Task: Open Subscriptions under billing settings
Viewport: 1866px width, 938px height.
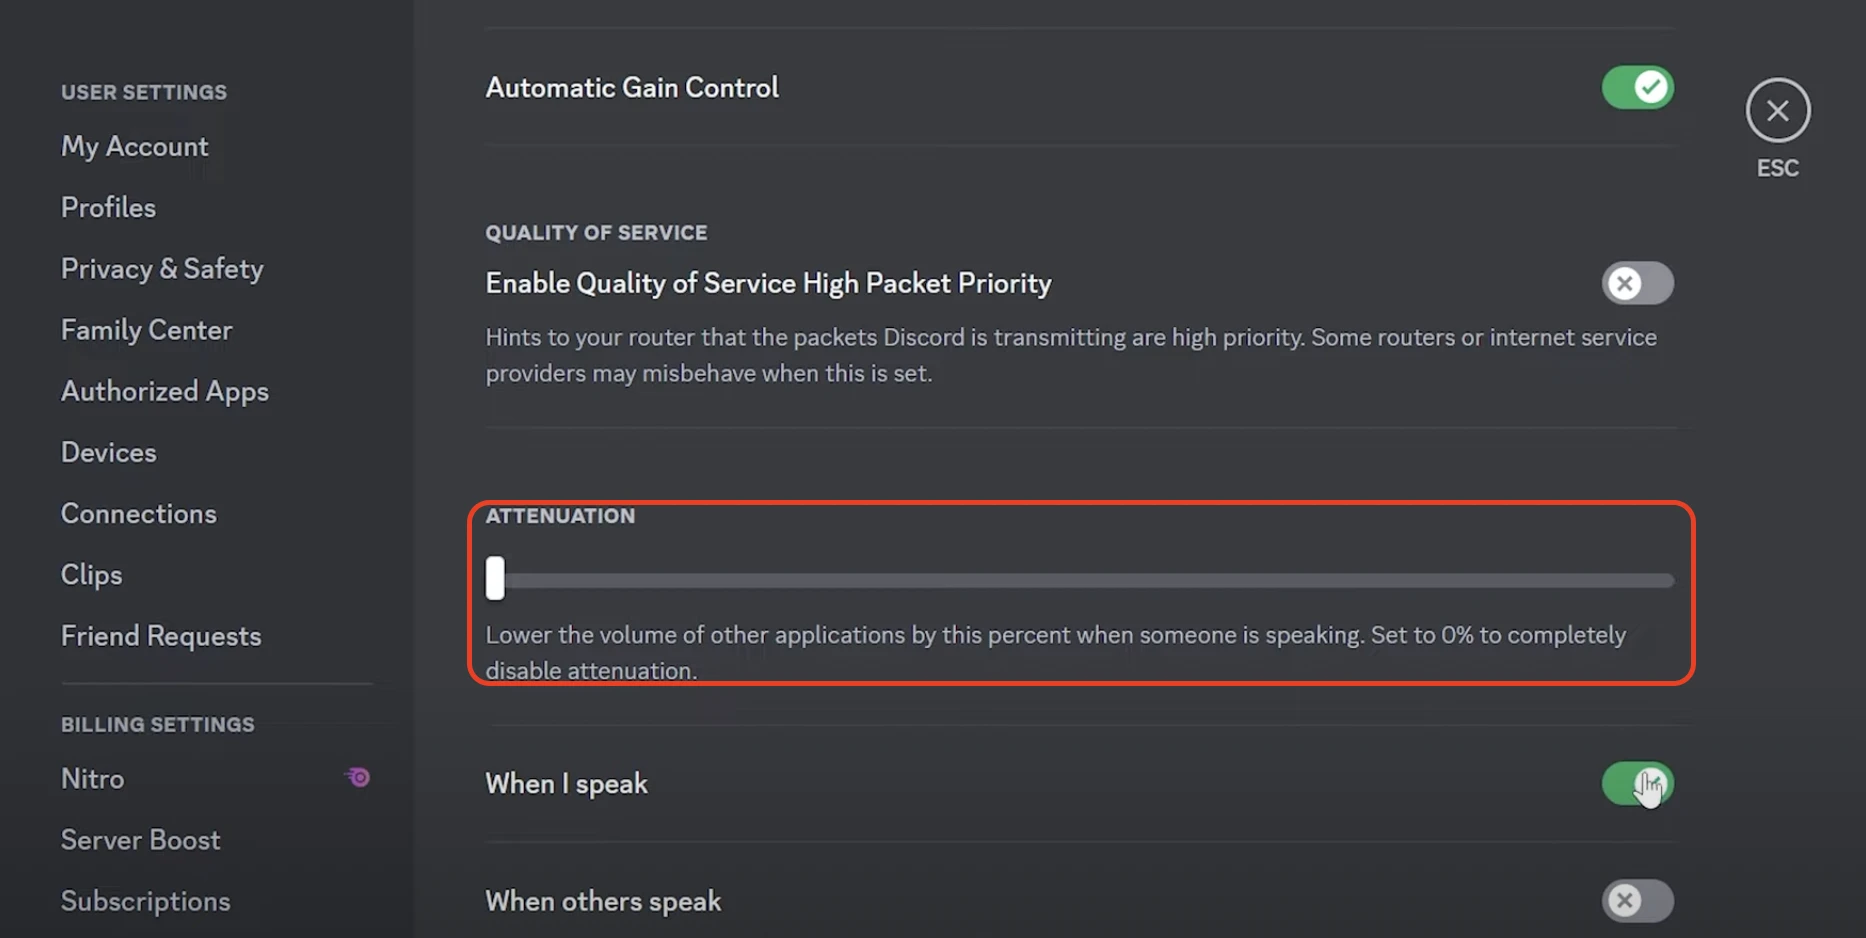Action: tap(145, 901)
